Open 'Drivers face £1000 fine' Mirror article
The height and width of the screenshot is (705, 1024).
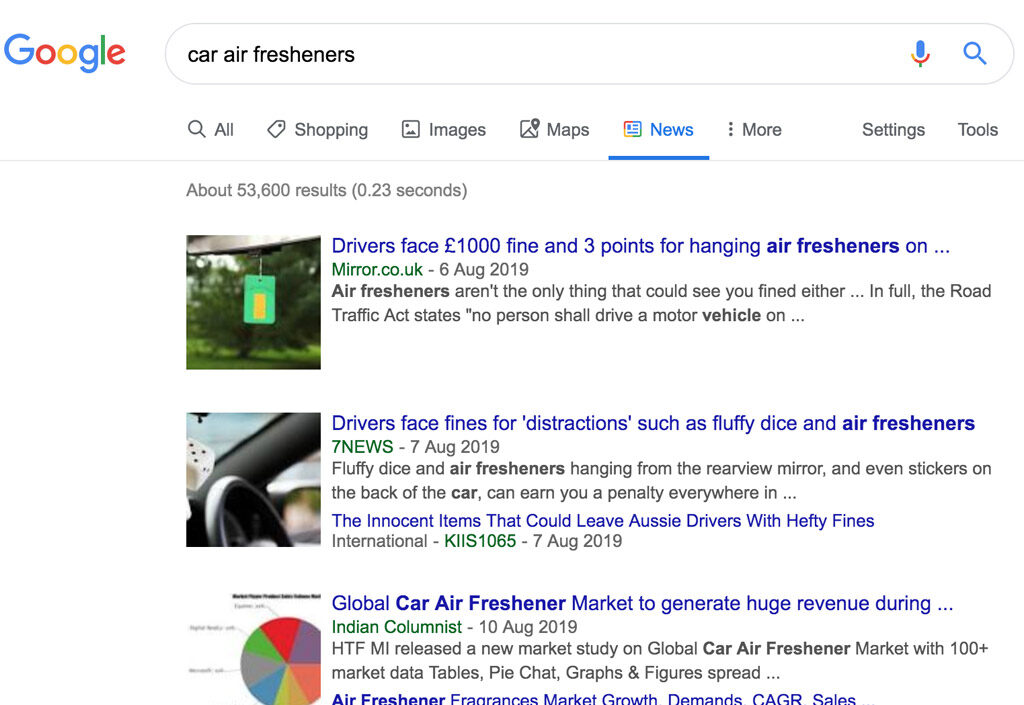(x=641, y=246)
